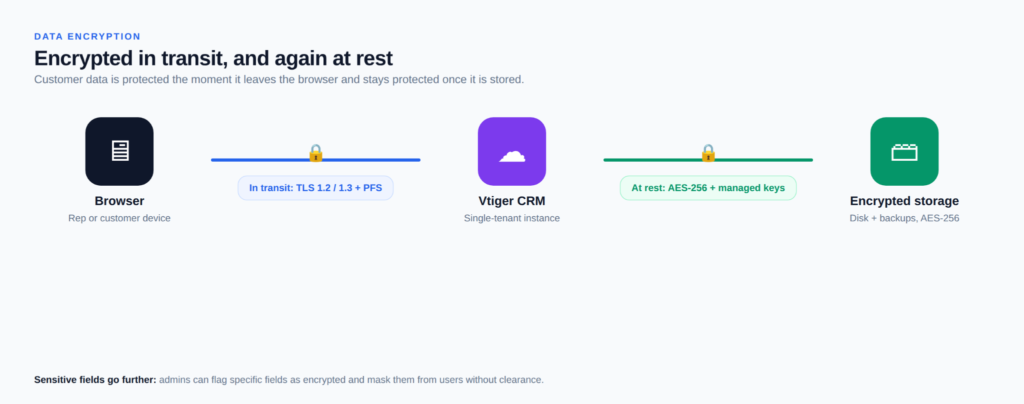Click the Encrypted in transit heading

coord(214,58)
